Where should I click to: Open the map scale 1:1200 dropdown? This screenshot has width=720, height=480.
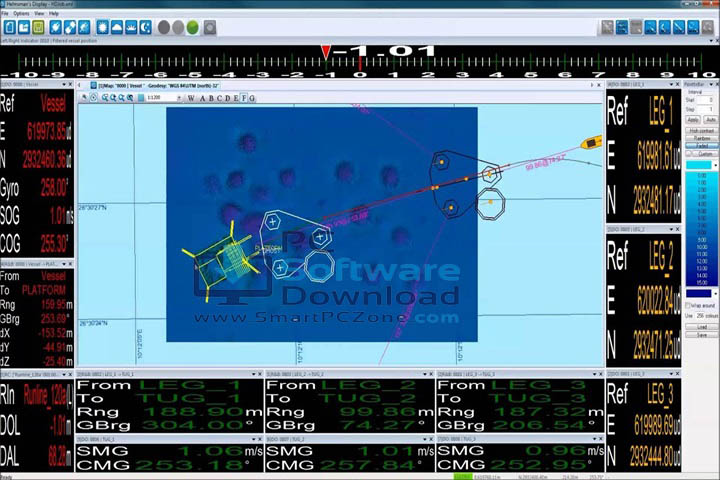click(x=179, y=97)
